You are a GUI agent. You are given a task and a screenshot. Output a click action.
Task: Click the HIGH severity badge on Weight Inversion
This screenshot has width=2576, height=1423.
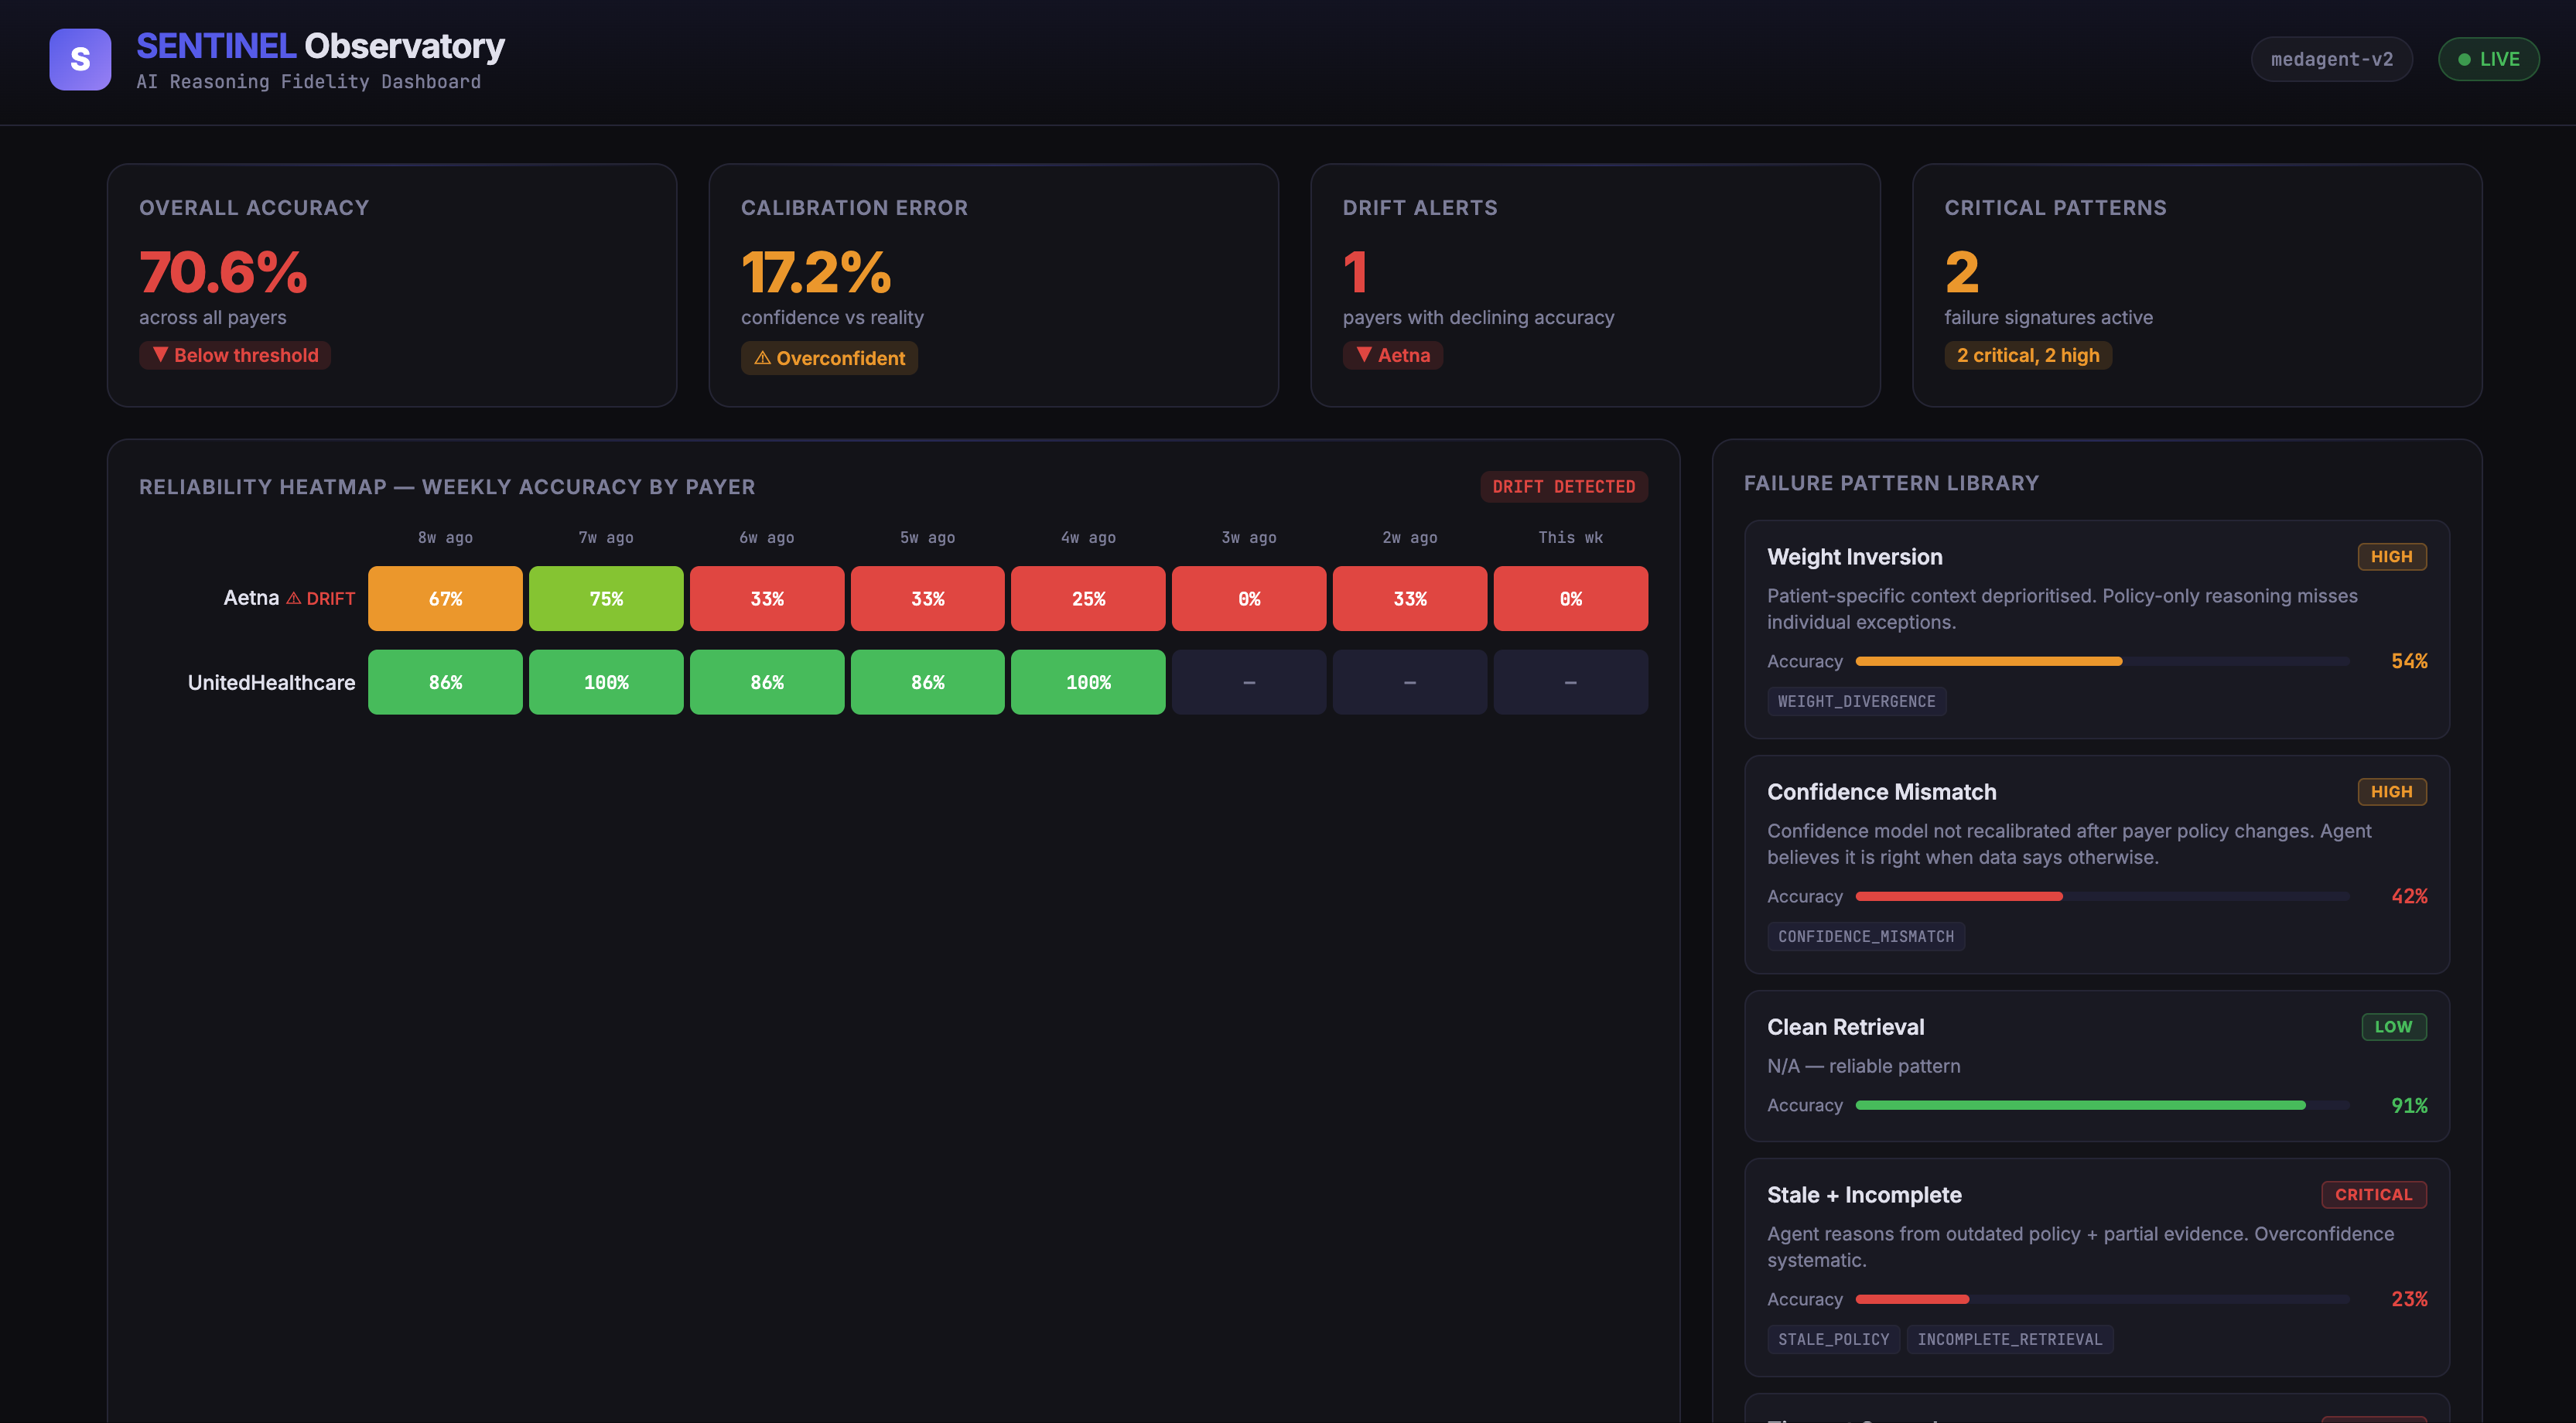pos(2392,556)
